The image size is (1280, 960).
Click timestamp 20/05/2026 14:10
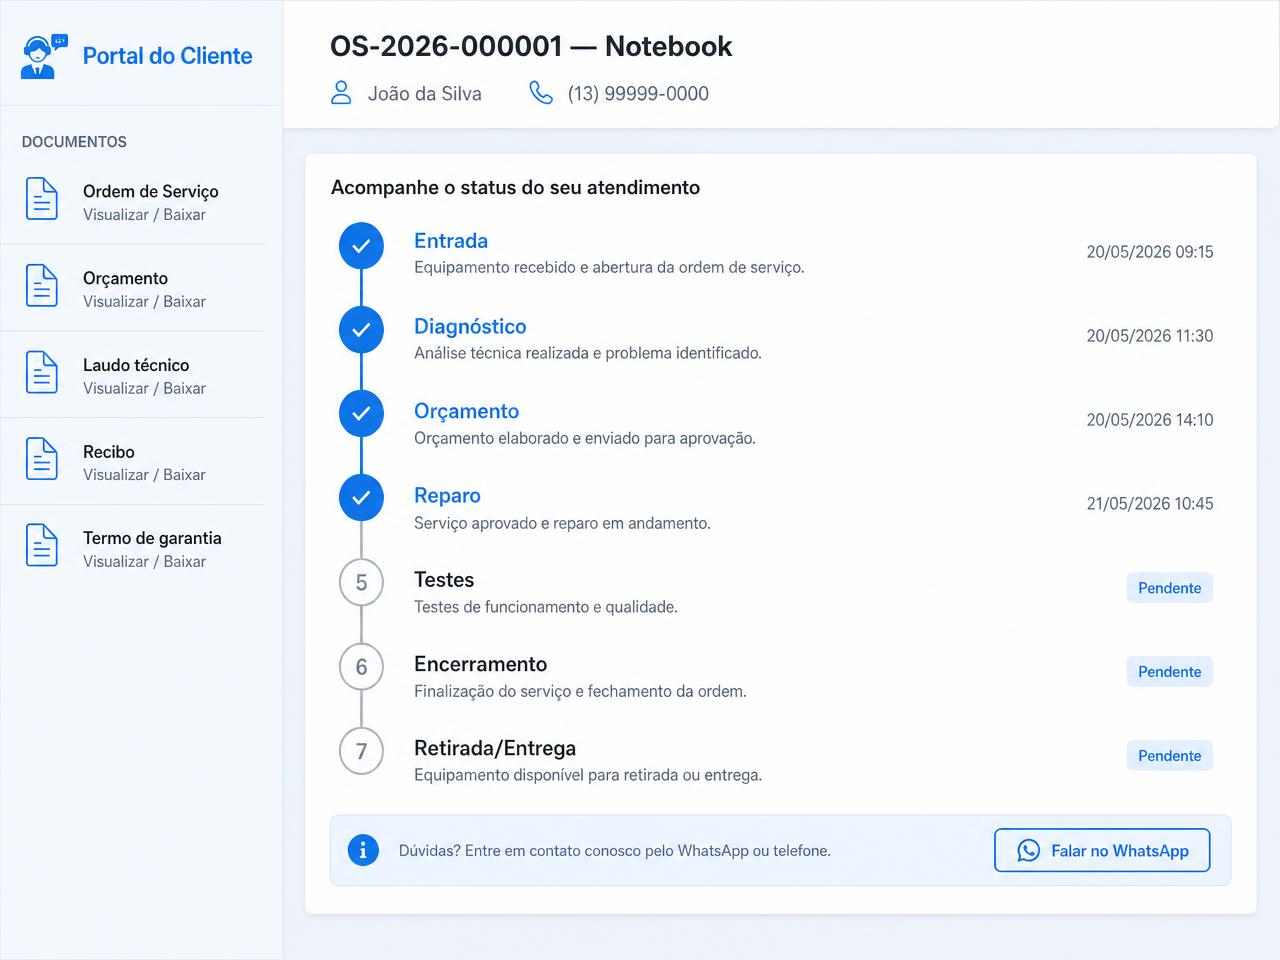[1150, 420]
